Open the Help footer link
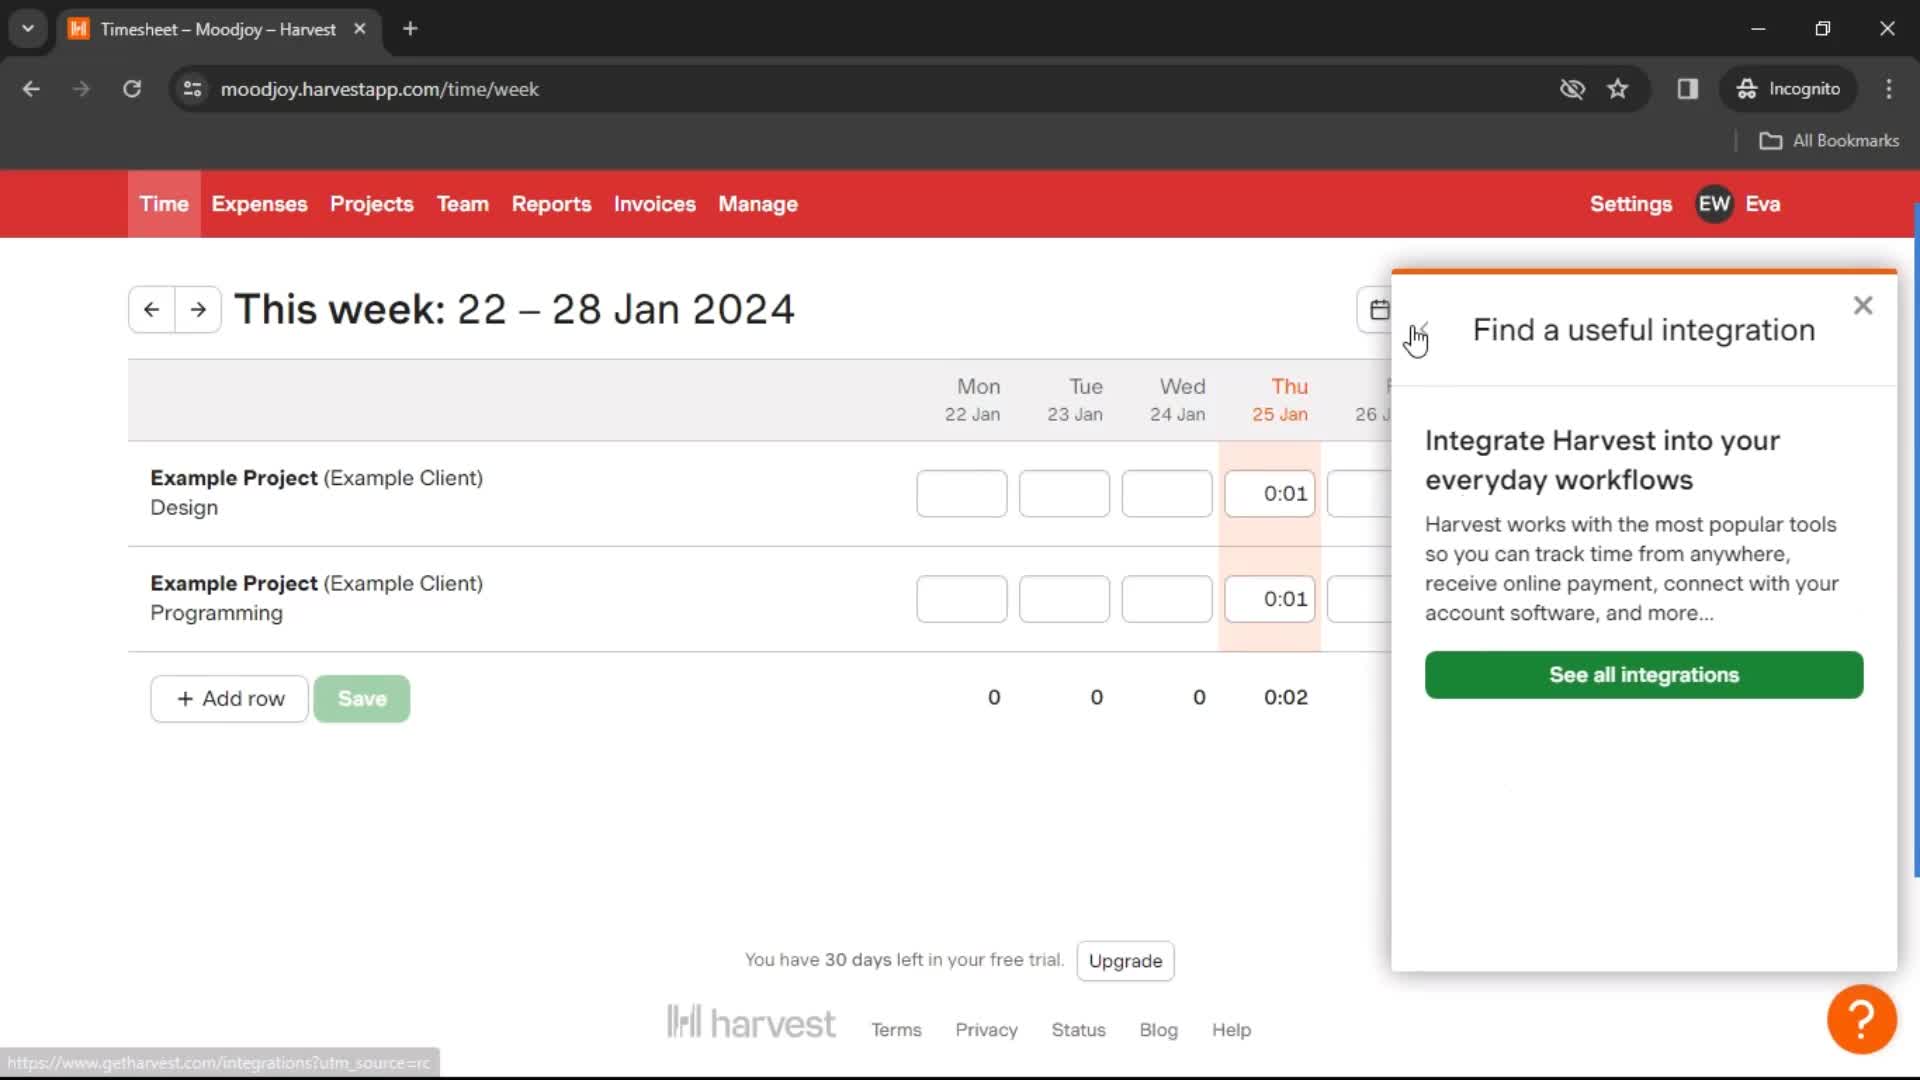The height and width of the screenshot is (1080, 1920). pyautogui.click(x=1231, y=1030)
